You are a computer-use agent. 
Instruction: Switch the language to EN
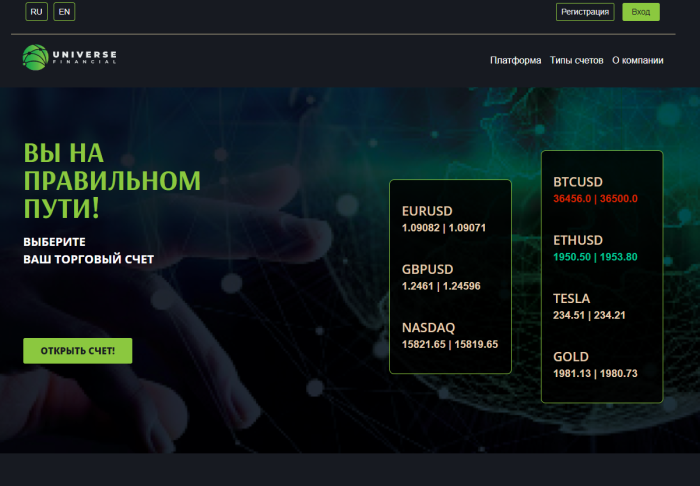[64, 12]
